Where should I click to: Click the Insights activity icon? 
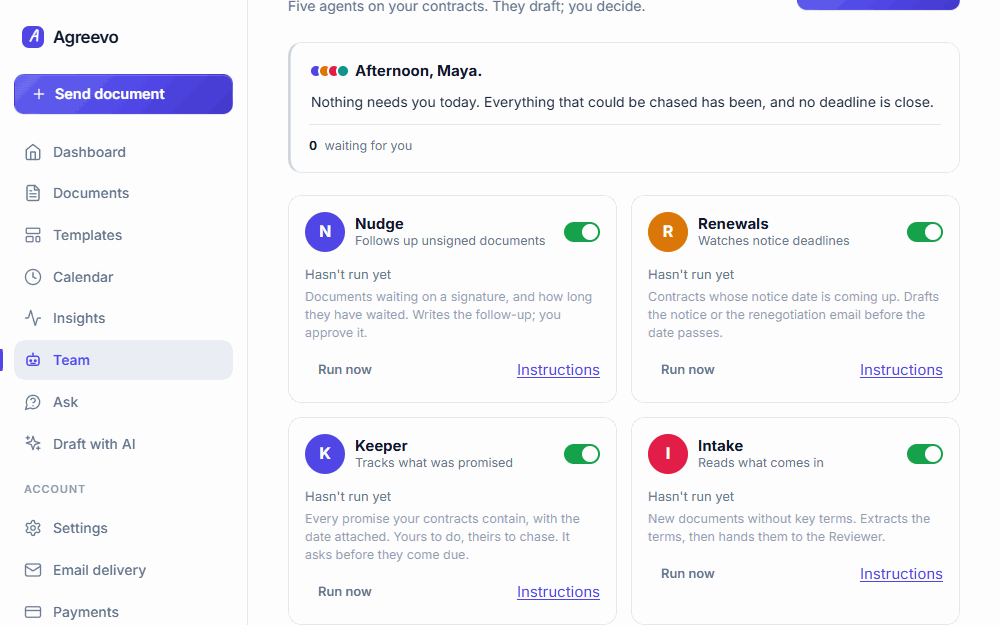coord(33,318)
